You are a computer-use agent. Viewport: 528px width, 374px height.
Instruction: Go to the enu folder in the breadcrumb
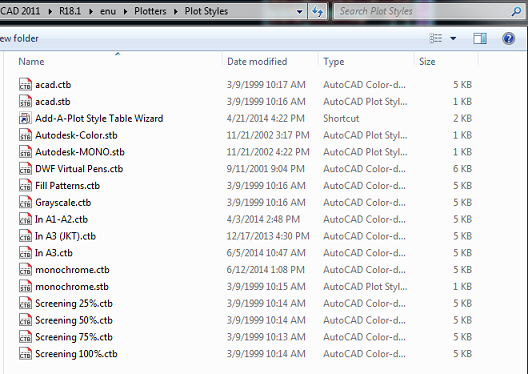click(x=108, y=11)
